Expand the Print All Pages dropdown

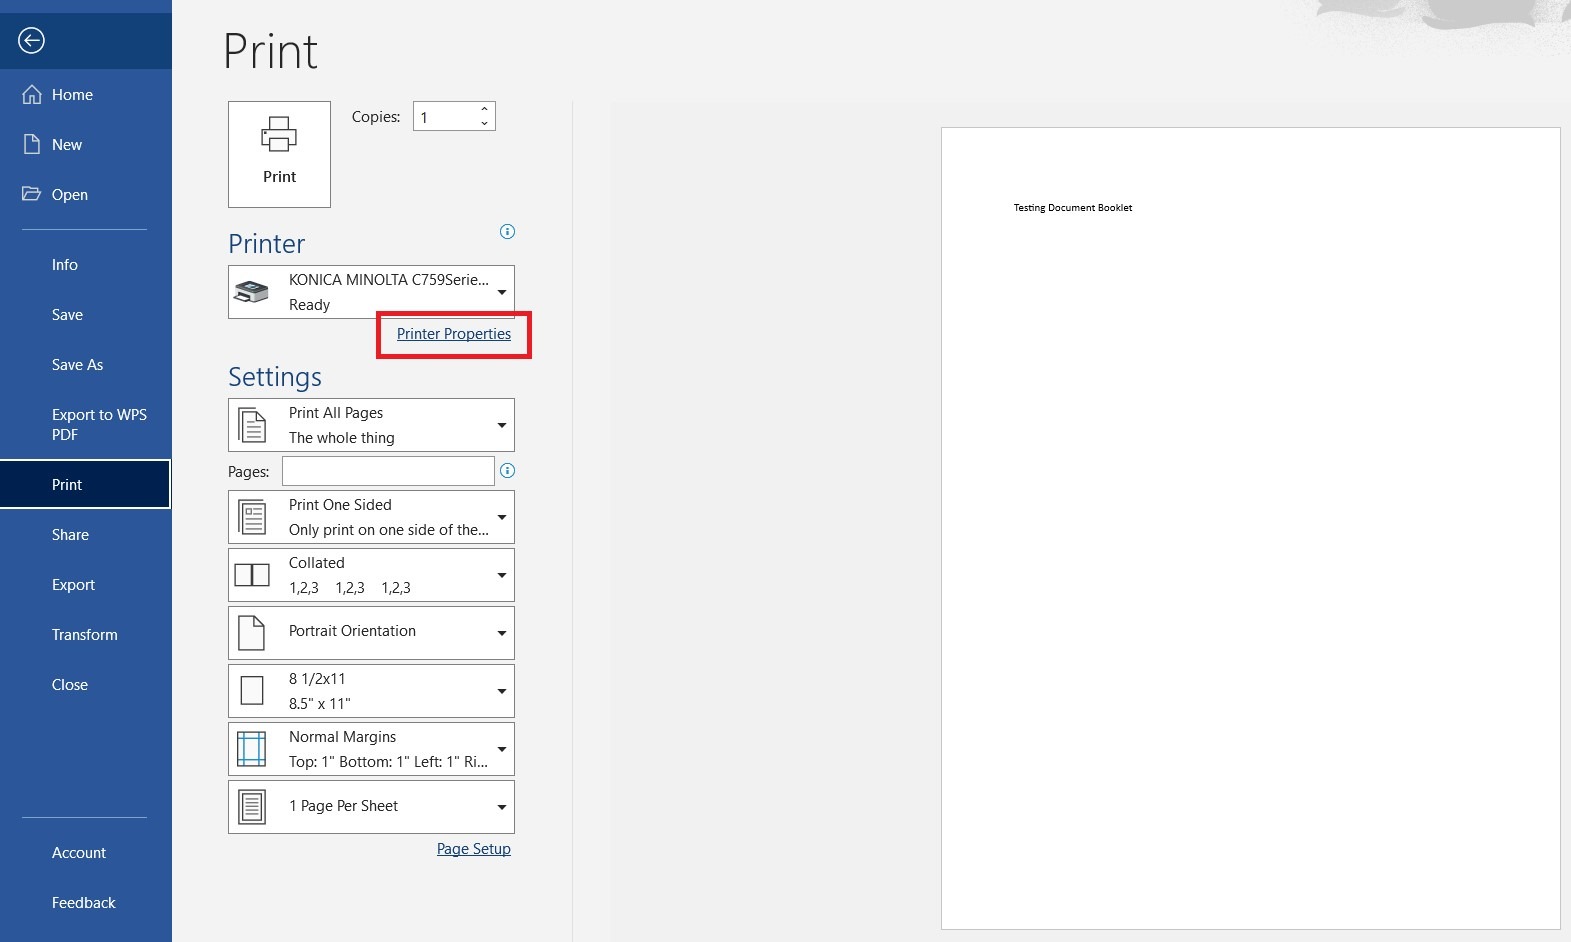coord(371,425)
